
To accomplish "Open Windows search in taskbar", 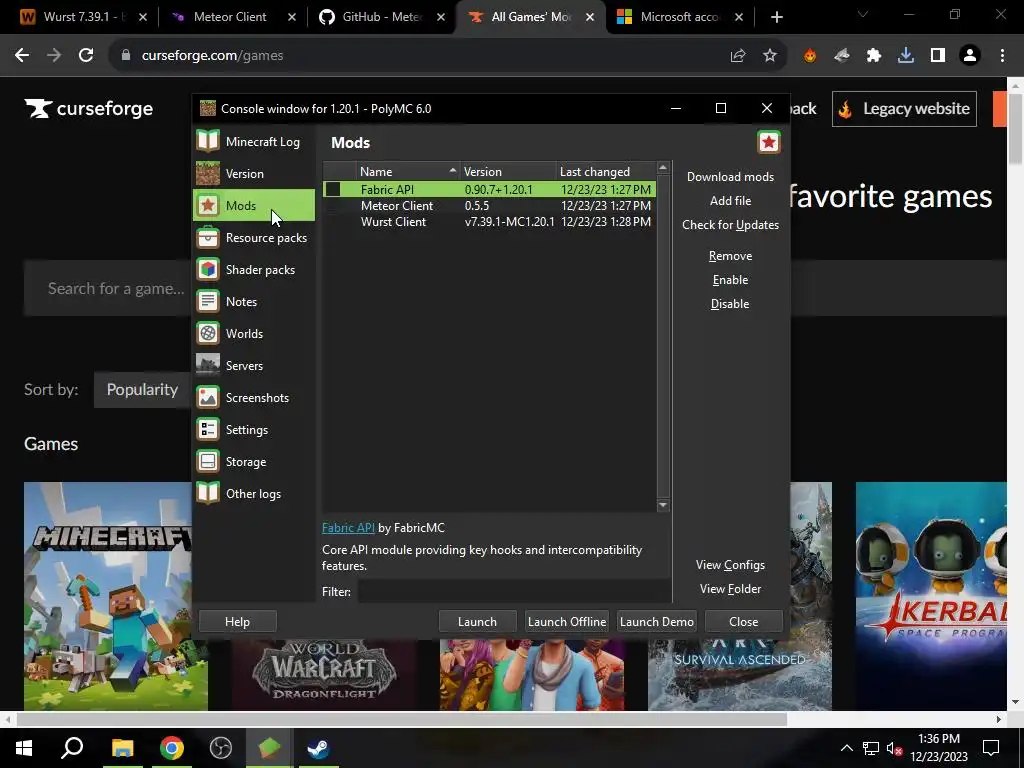I will [72, 748].
